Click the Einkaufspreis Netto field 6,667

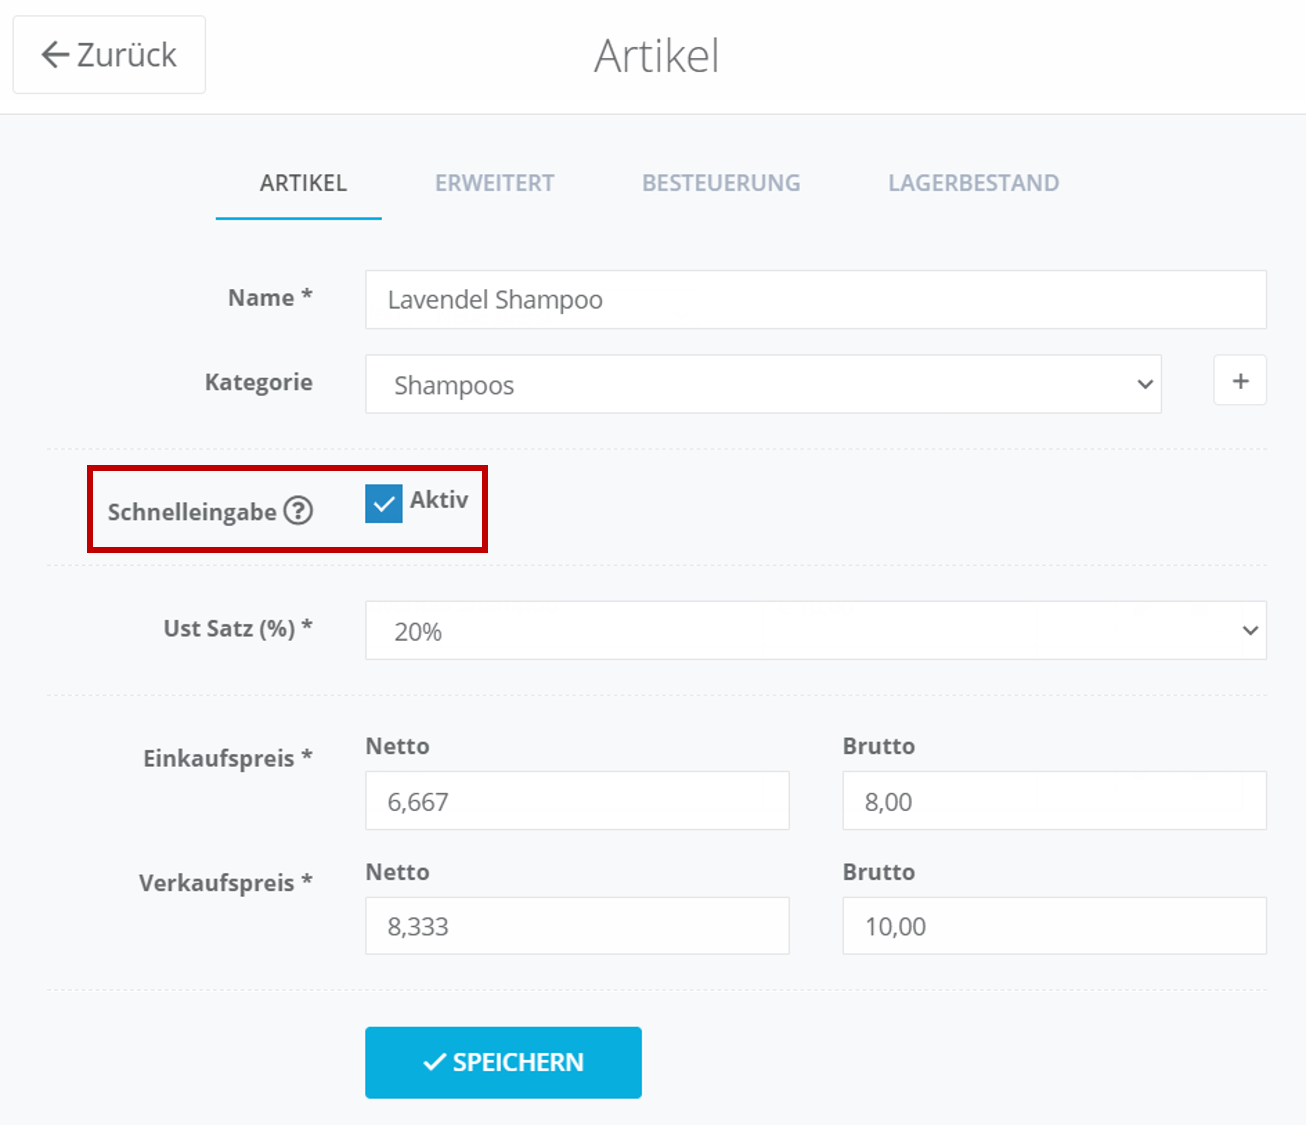click(577, 801)
